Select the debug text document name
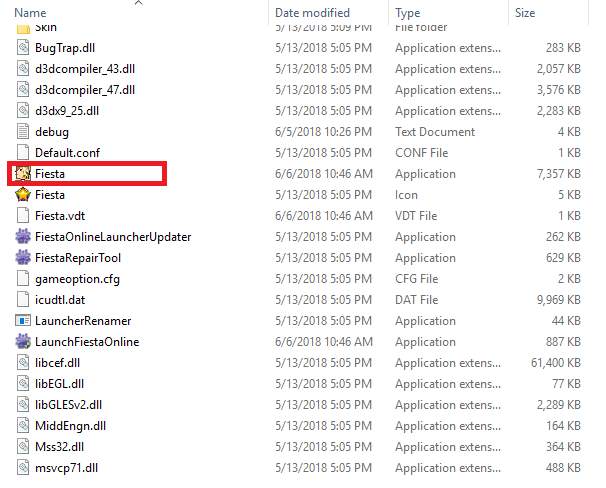 click(x=52, y=132)
